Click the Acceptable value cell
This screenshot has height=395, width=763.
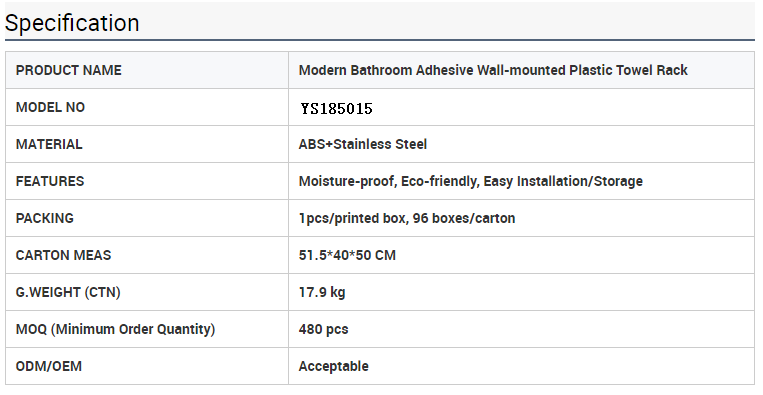(521, 366)
